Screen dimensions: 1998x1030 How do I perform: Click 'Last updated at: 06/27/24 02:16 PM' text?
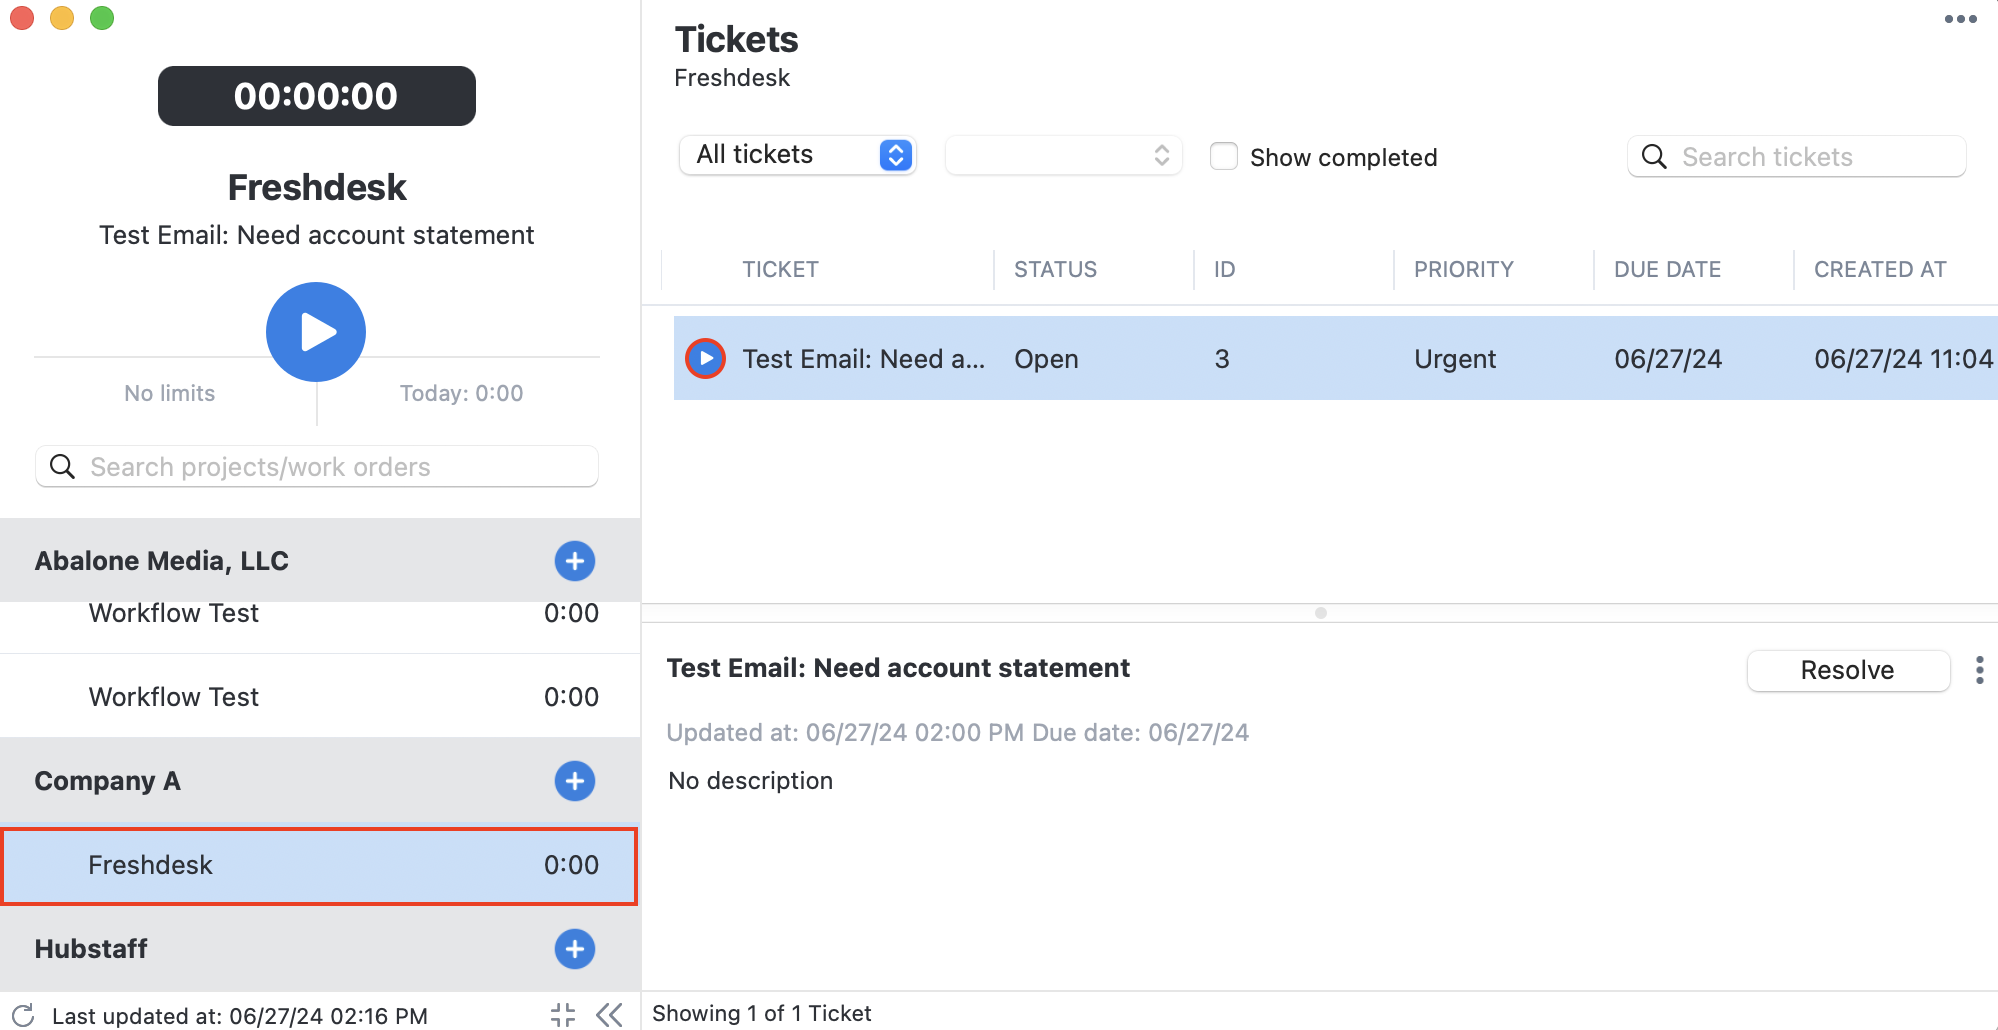(x=239, y=1016)
